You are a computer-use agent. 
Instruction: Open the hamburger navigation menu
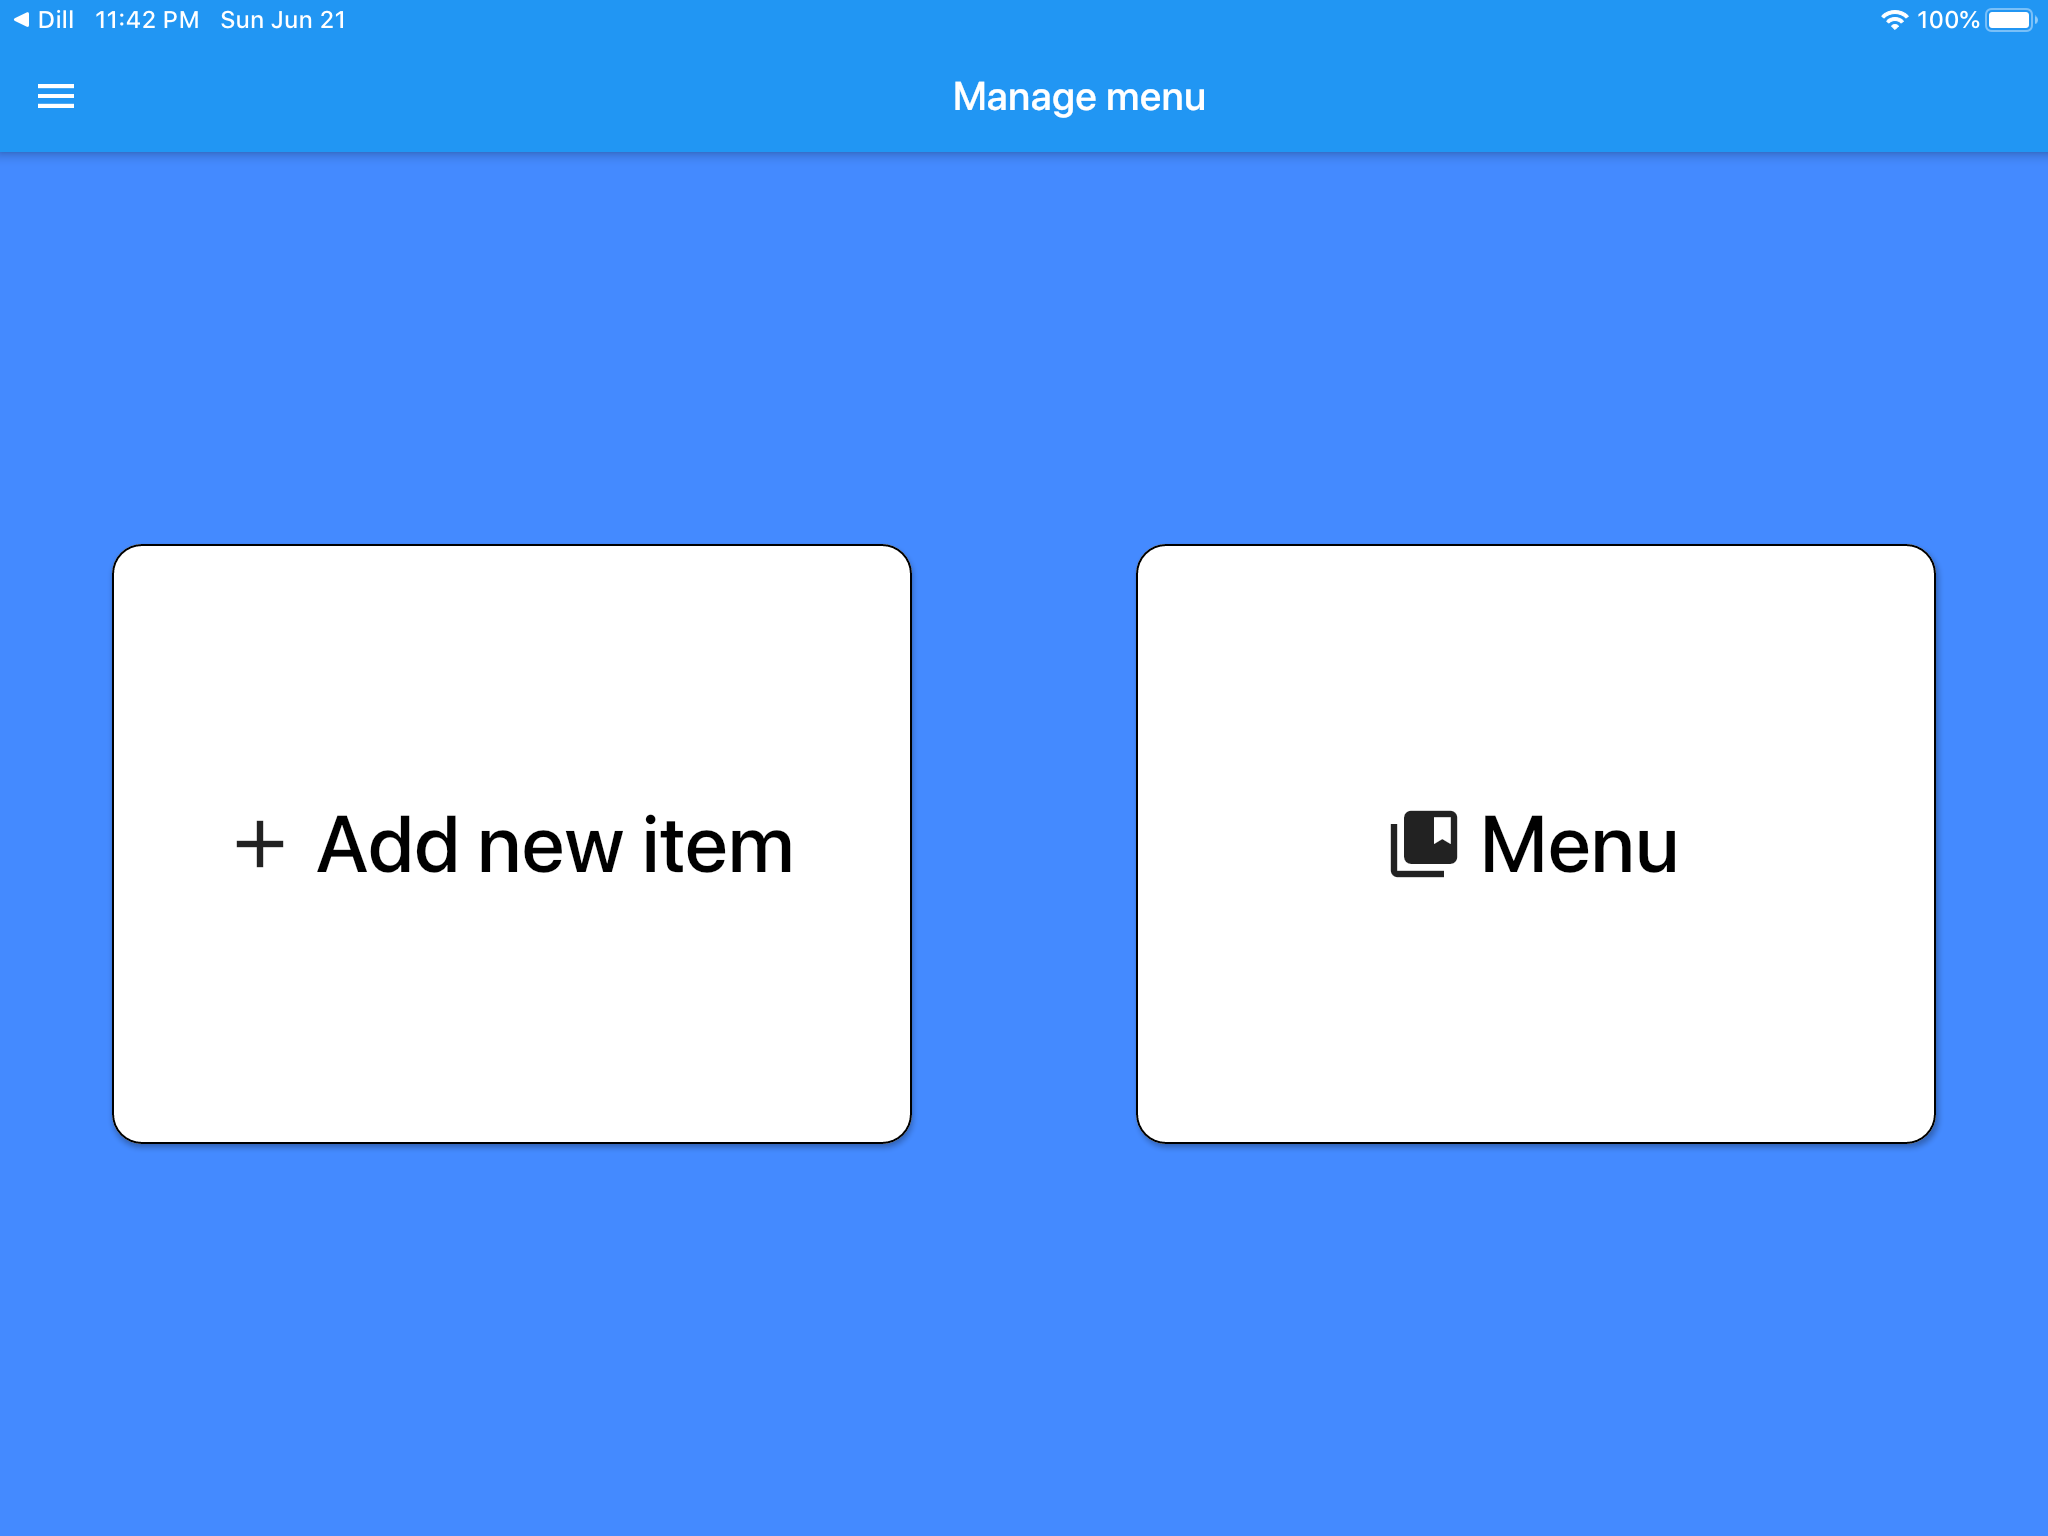pyautogui.click(x=56, y=96)
